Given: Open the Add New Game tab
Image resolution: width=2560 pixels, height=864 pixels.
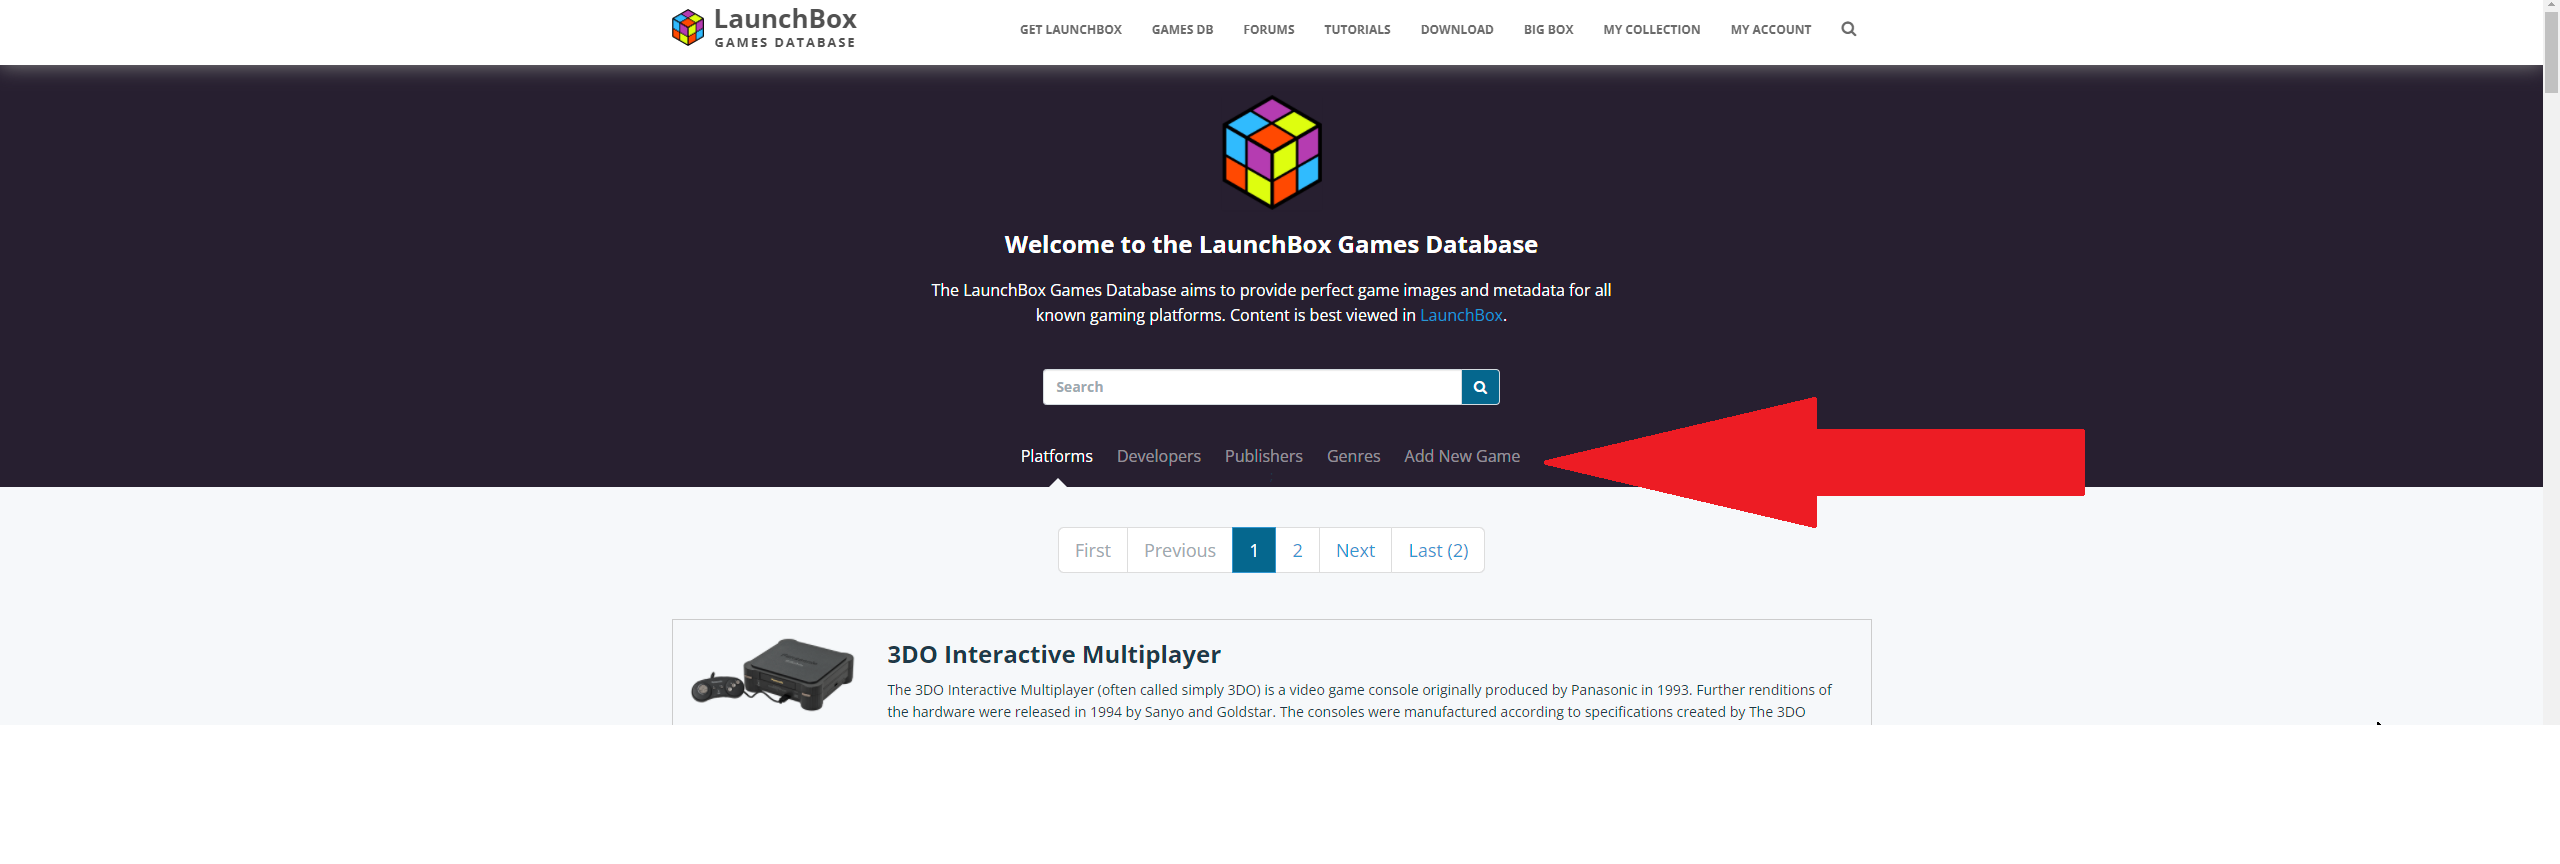Looking at the screenshot, I should [1461, 456].
